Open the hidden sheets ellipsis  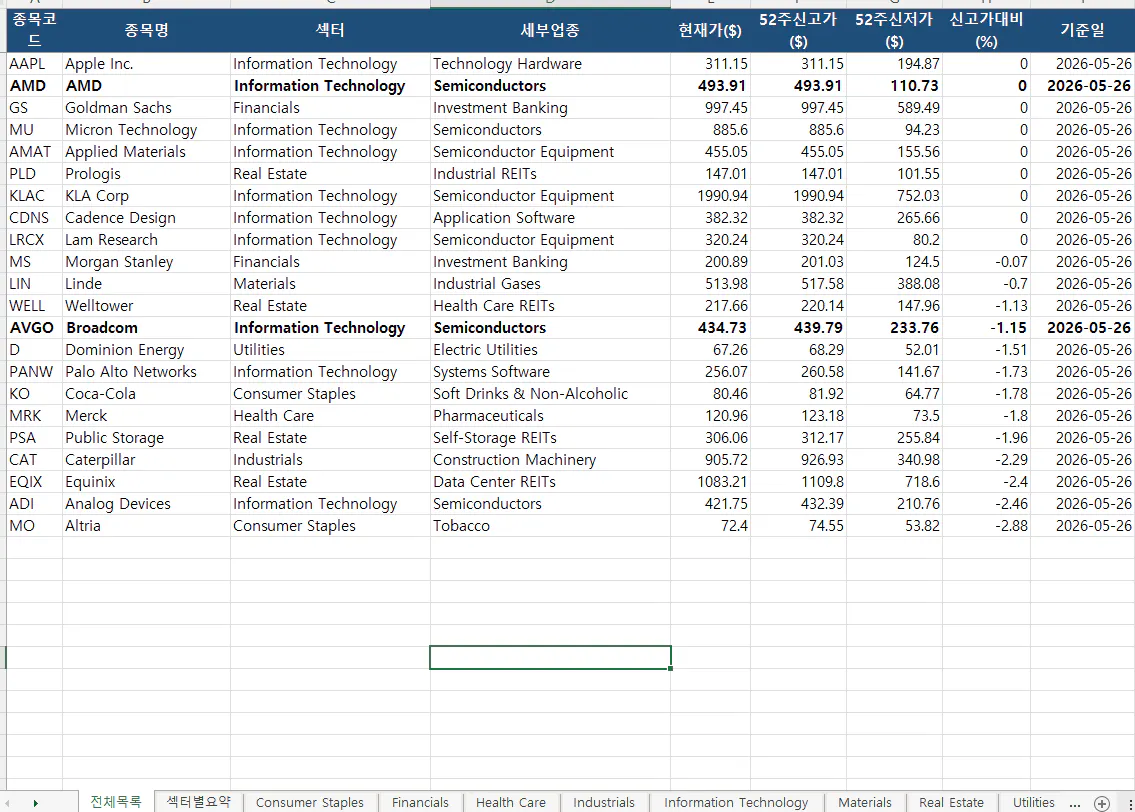click(1075, 803)
